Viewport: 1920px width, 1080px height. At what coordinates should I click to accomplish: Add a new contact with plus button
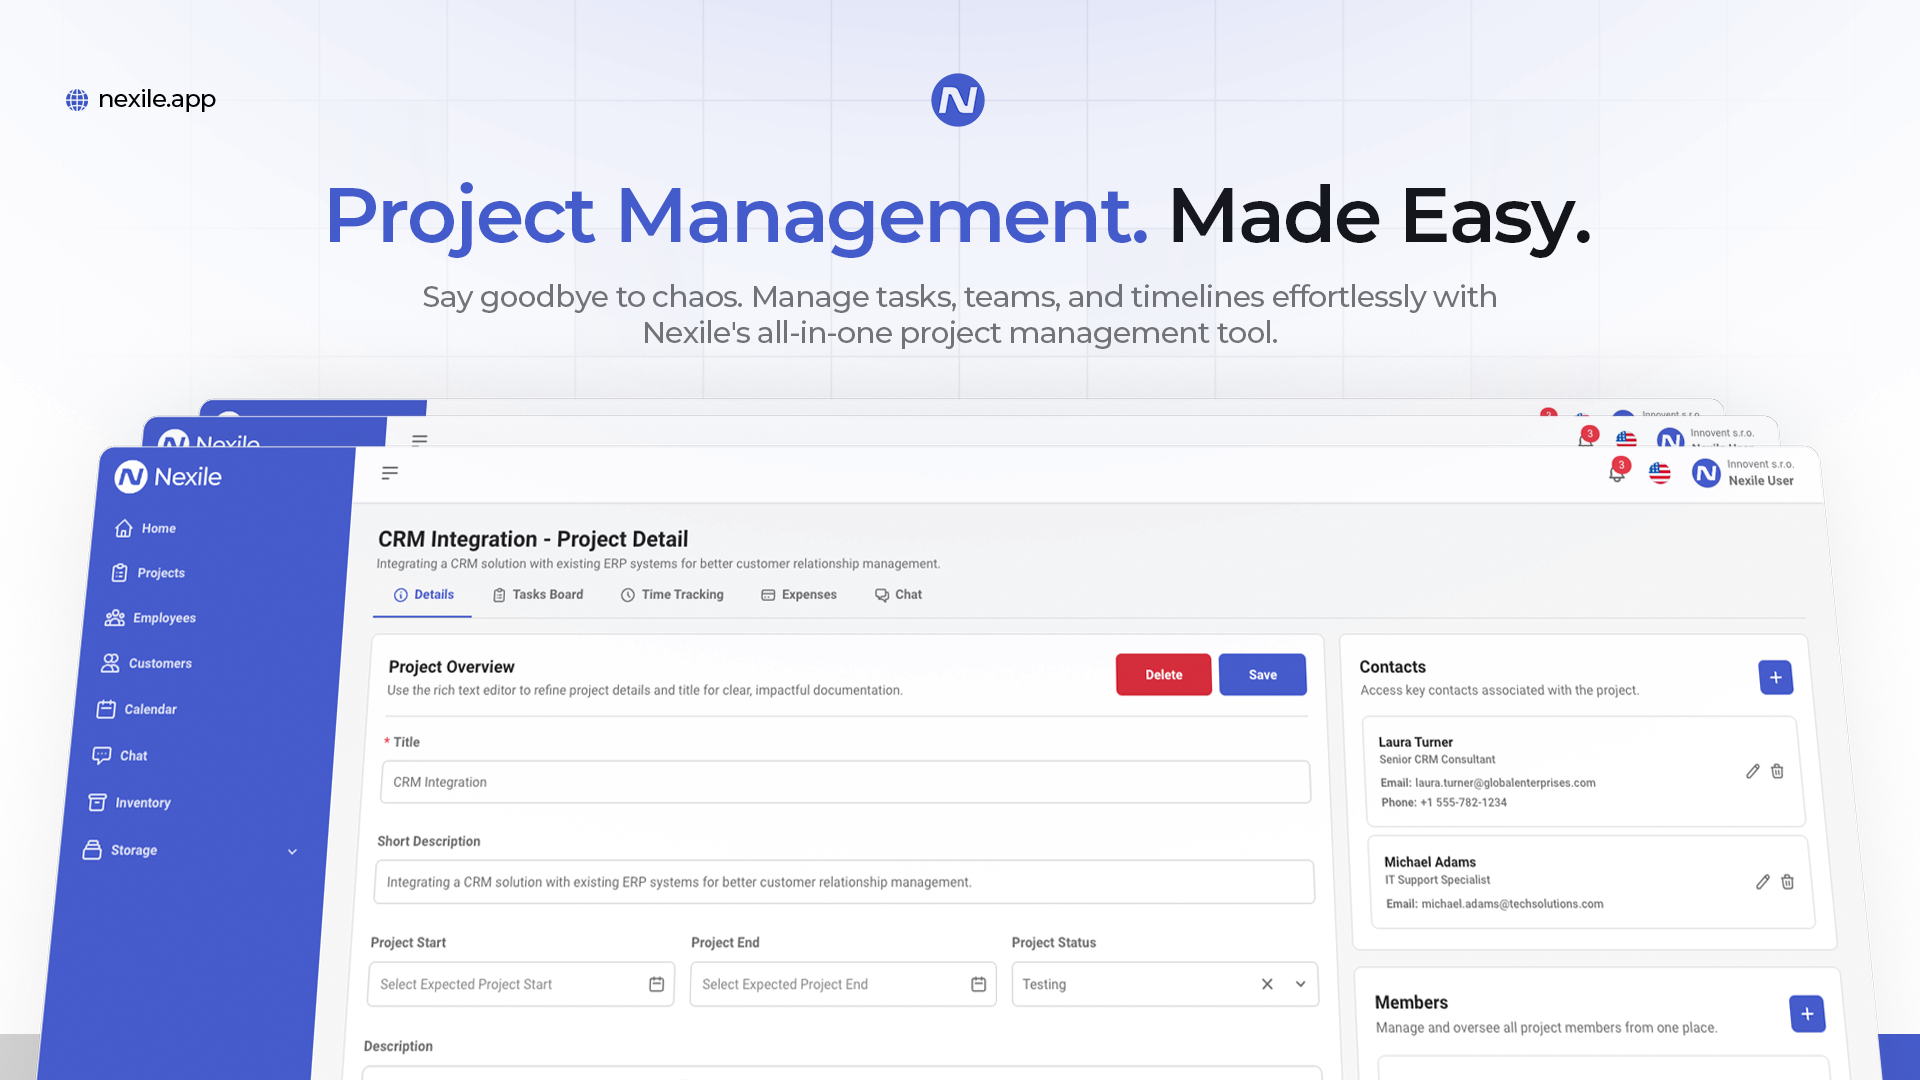[1776, 677]
